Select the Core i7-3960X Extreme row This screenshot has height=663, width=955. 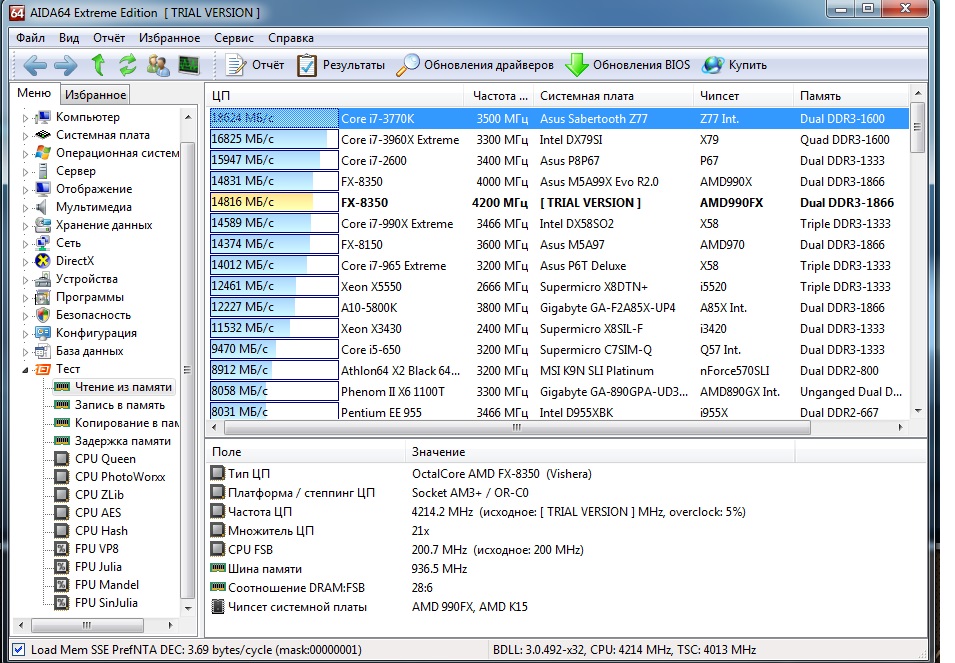coord(559,139)
